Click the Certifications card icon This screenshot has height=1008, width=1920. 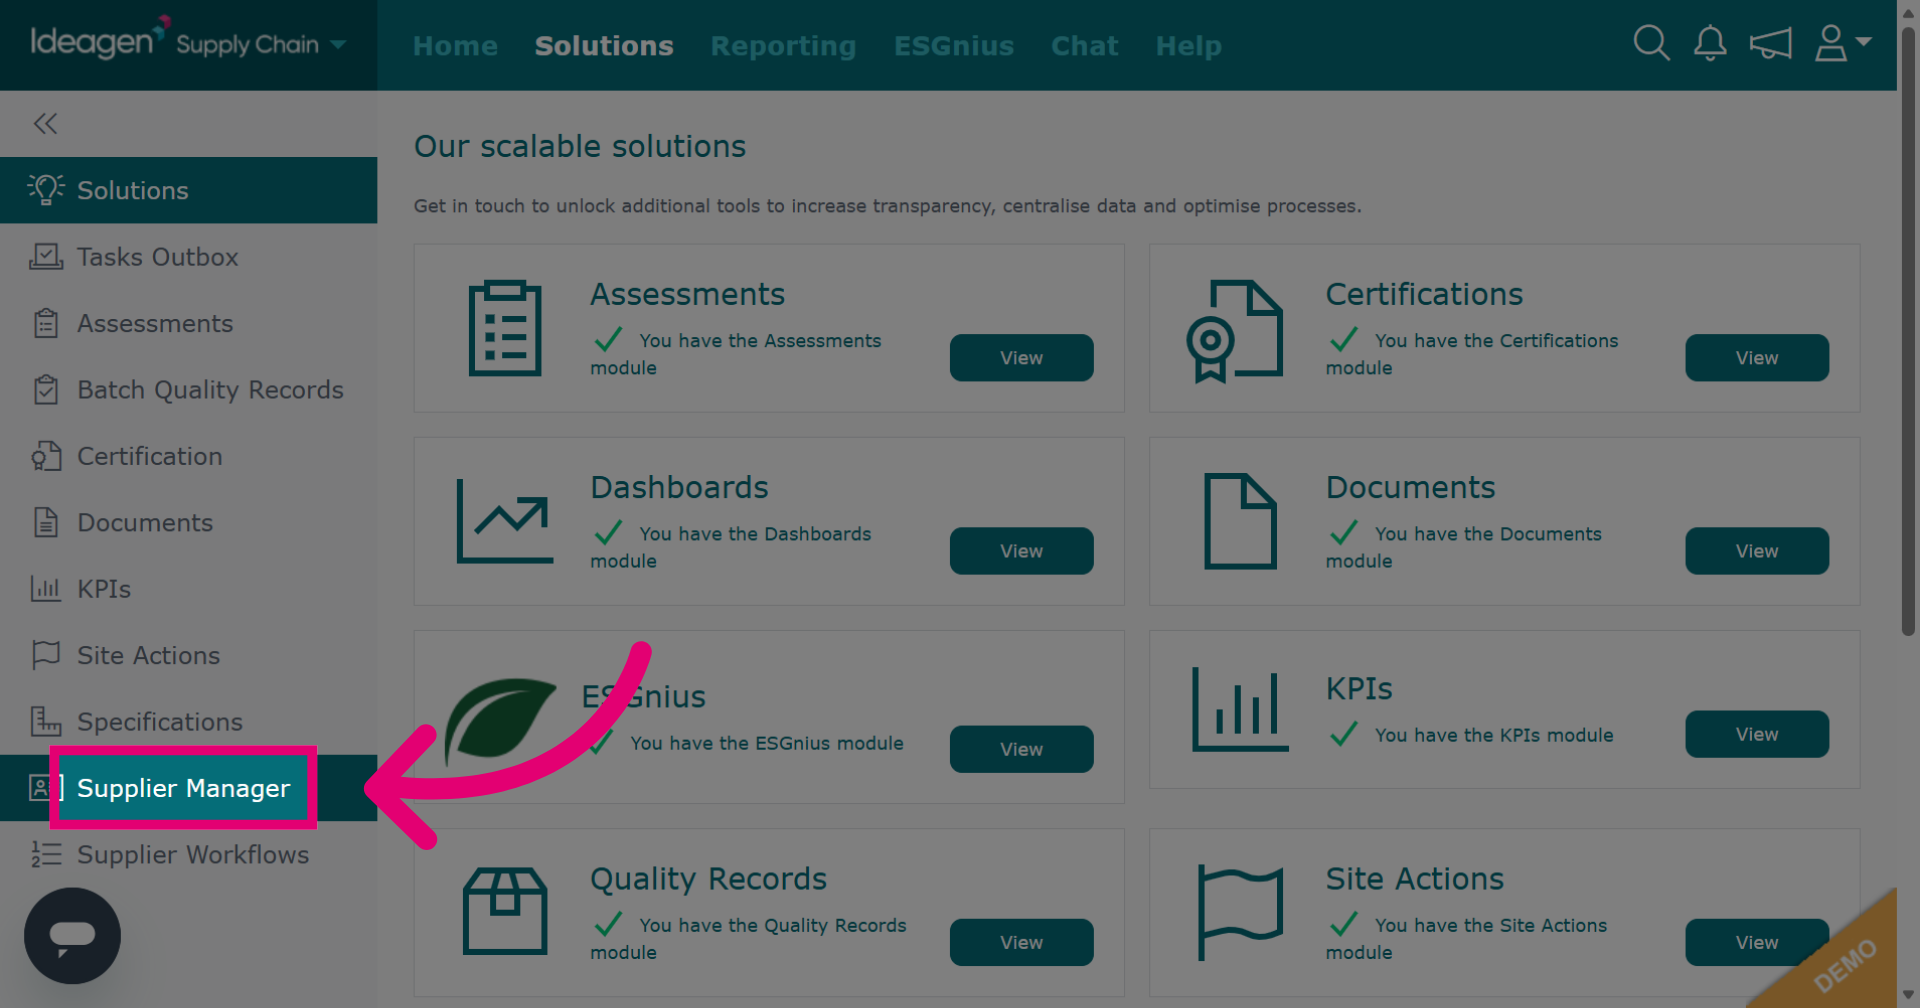coord(1234,331)
